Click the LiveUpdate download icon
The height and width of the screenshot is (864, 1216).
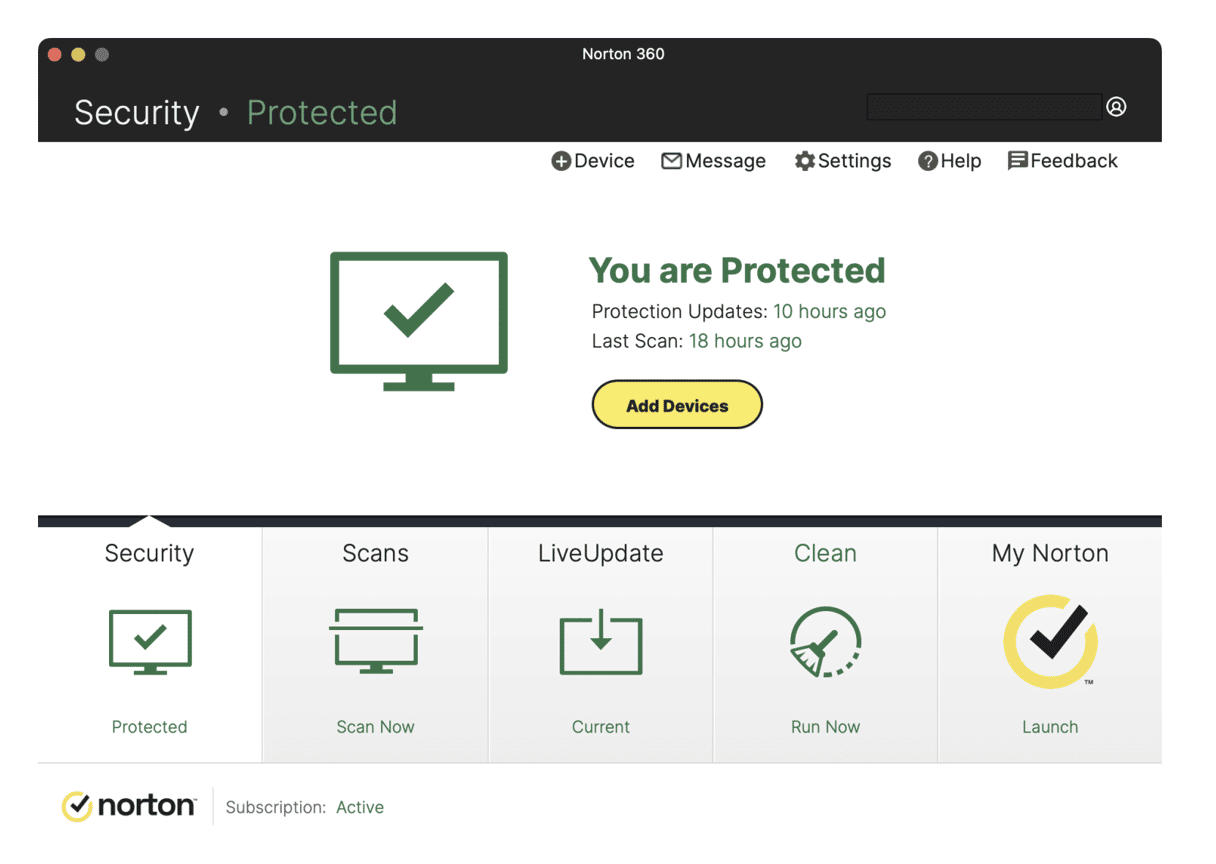[600, 643]
